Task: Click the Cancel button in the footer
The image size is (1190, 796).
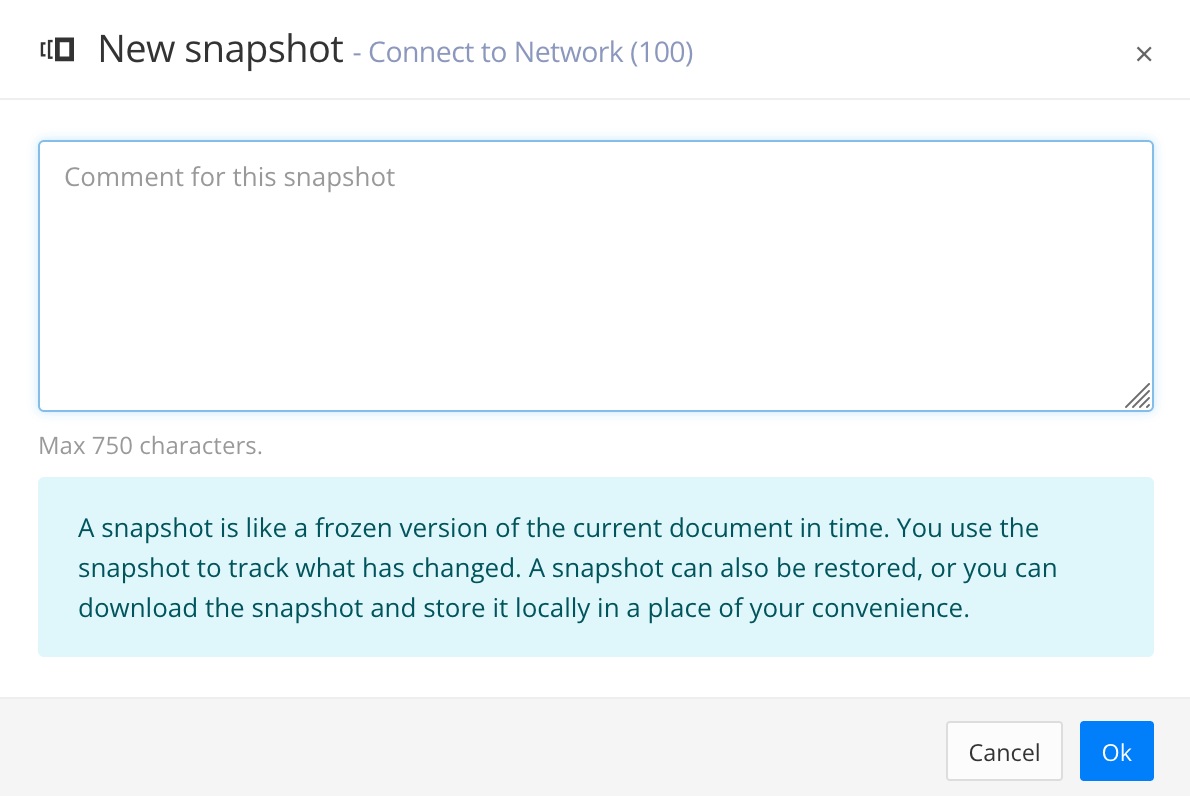Action: [1003, 751]
